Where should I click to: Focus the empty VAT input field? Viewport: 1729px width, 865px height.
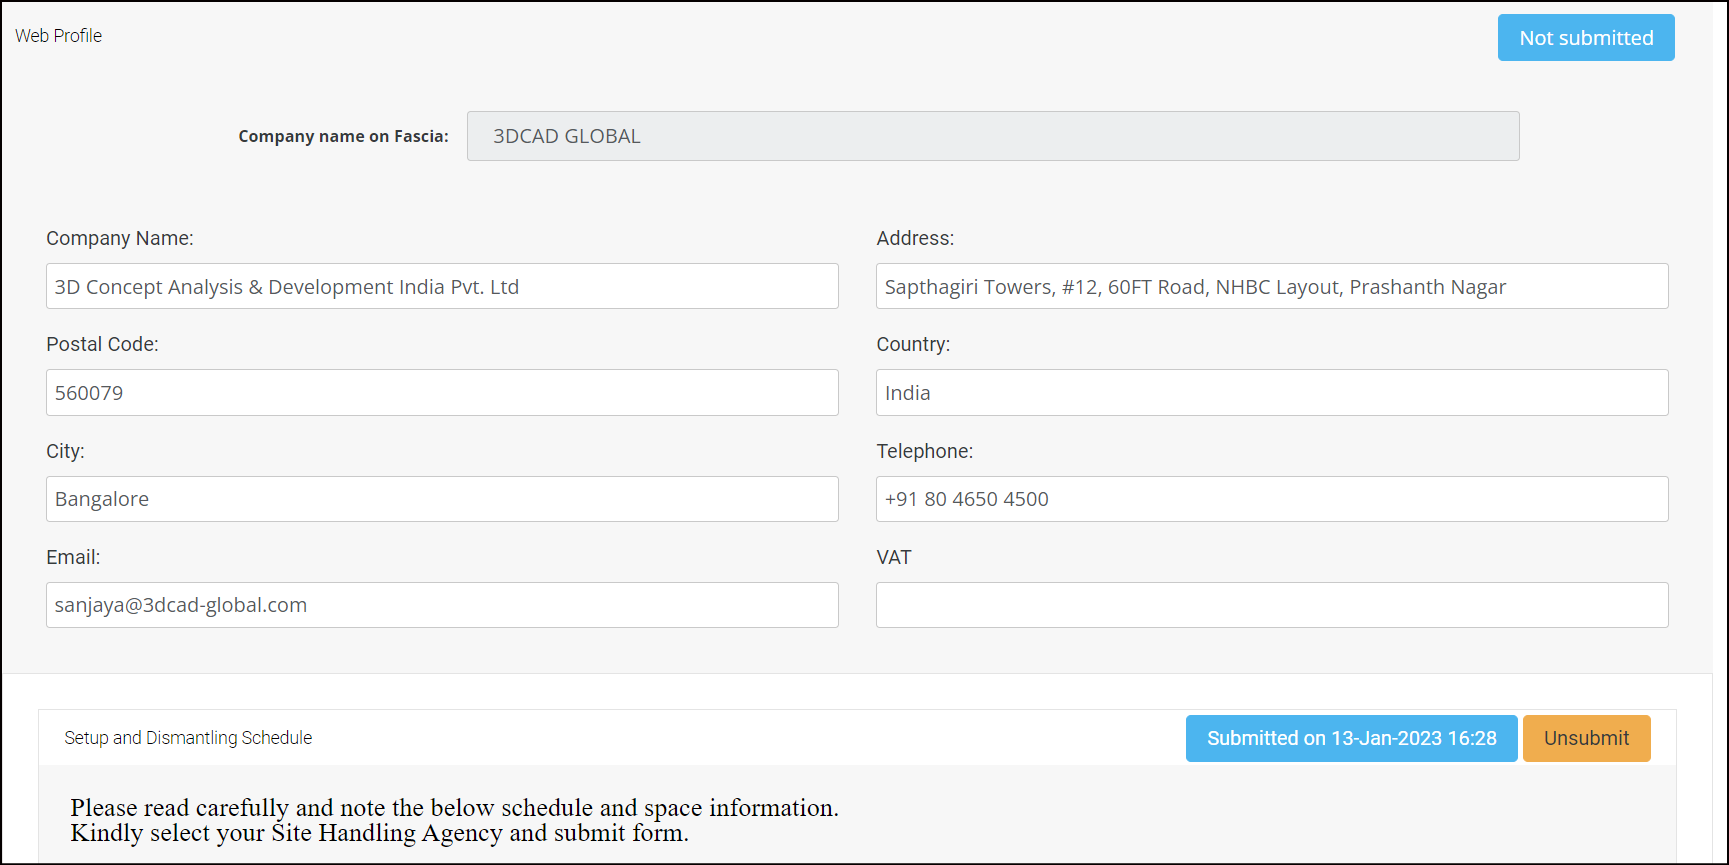(1271, 605)
